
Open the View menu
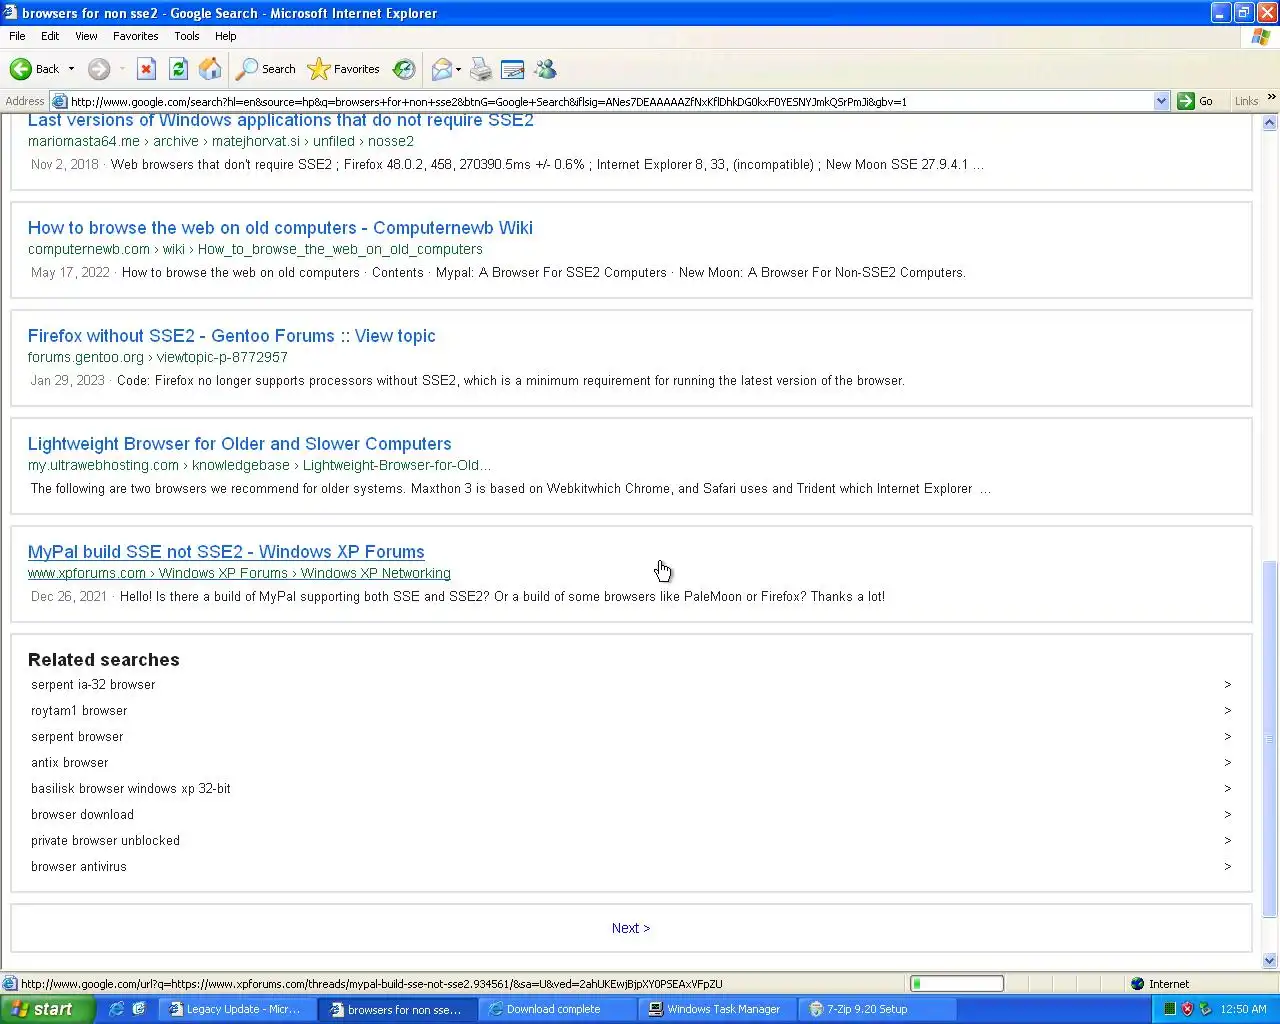[x=86, y=36]
